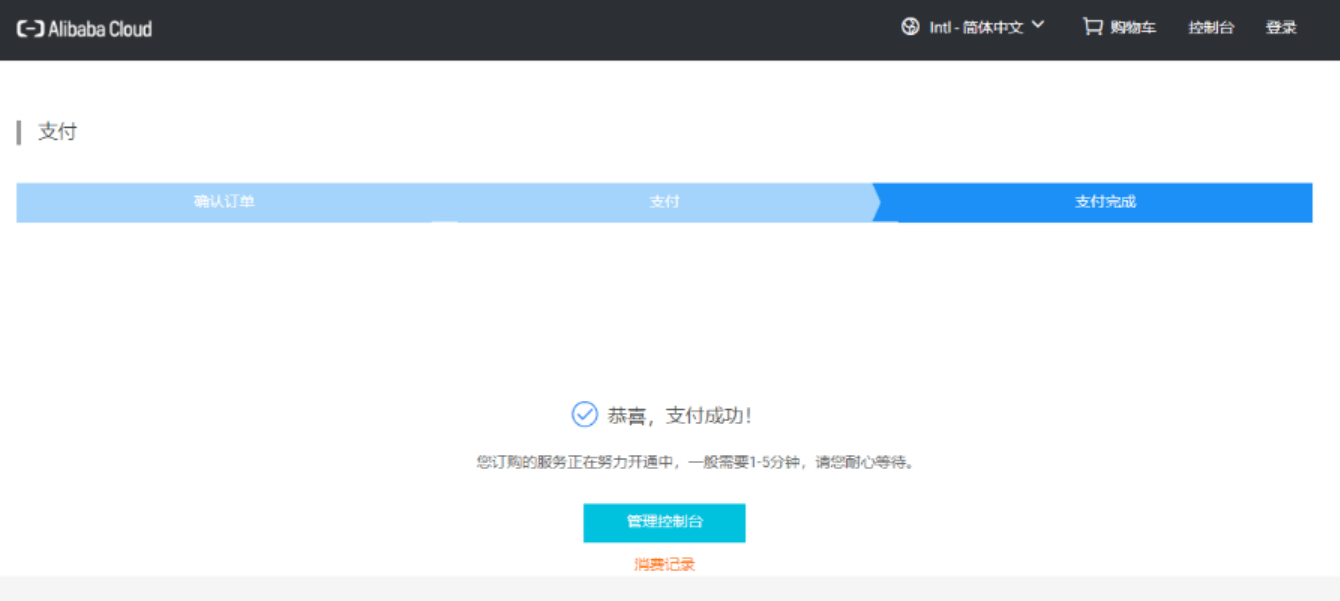Open the 购物车 link
Screen dimensions: 1340x601
(x=1133, y=28)
